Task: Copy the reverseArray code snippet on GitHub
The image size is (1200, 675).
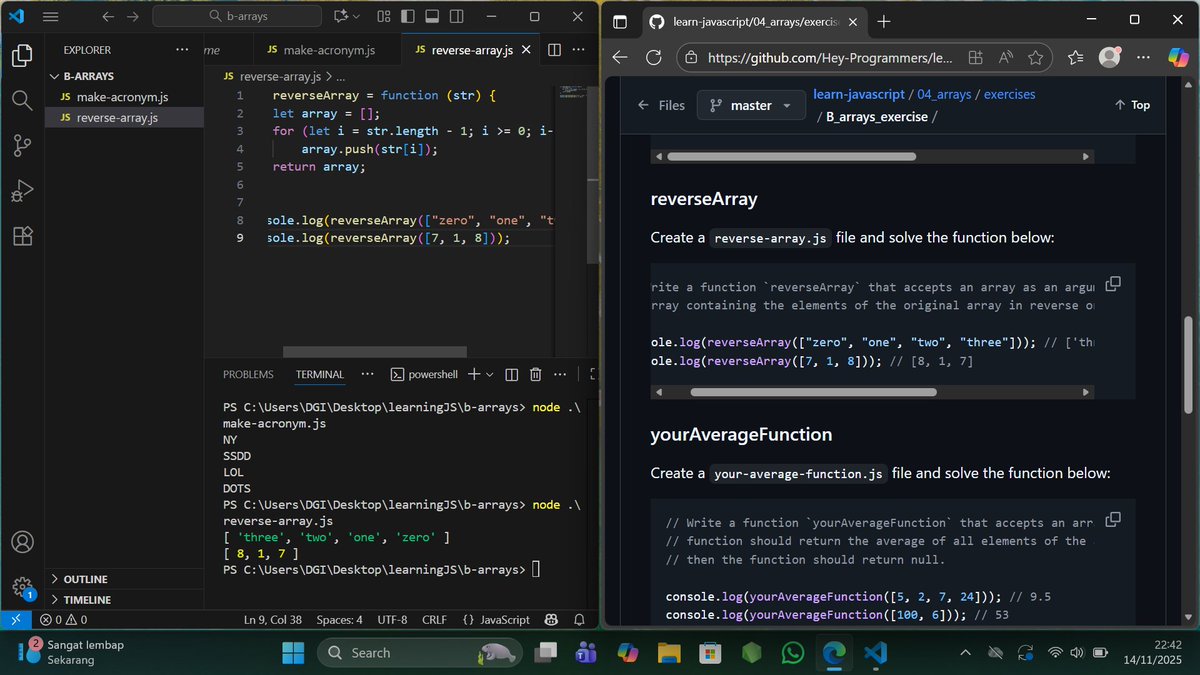Action: (1113, 283)
